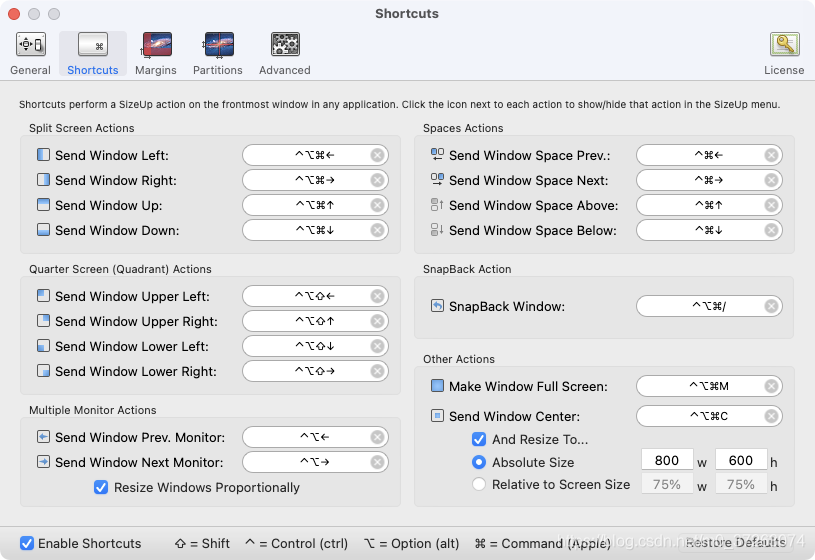815x560 pixels.
Task: Toggle the Enable Shortcuts checkbox
Action: pos(27,543)
